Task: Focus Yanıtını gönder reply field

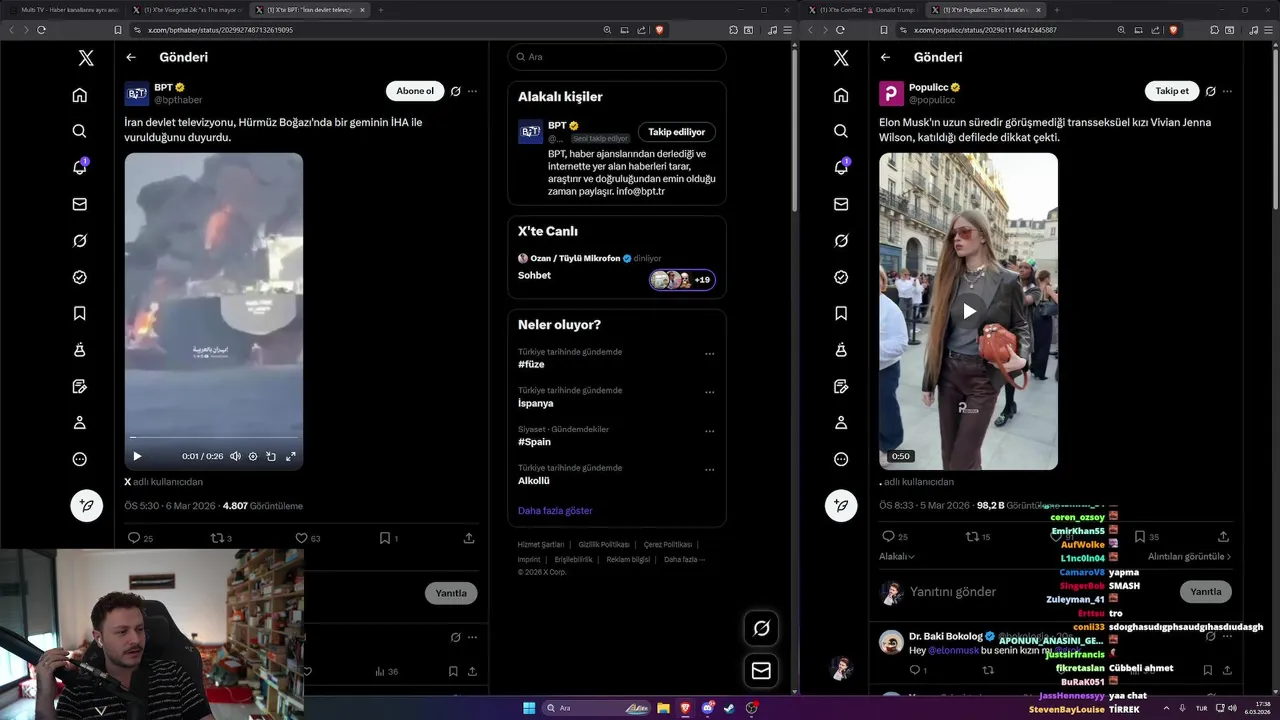Action: [x=1040, y=592]
